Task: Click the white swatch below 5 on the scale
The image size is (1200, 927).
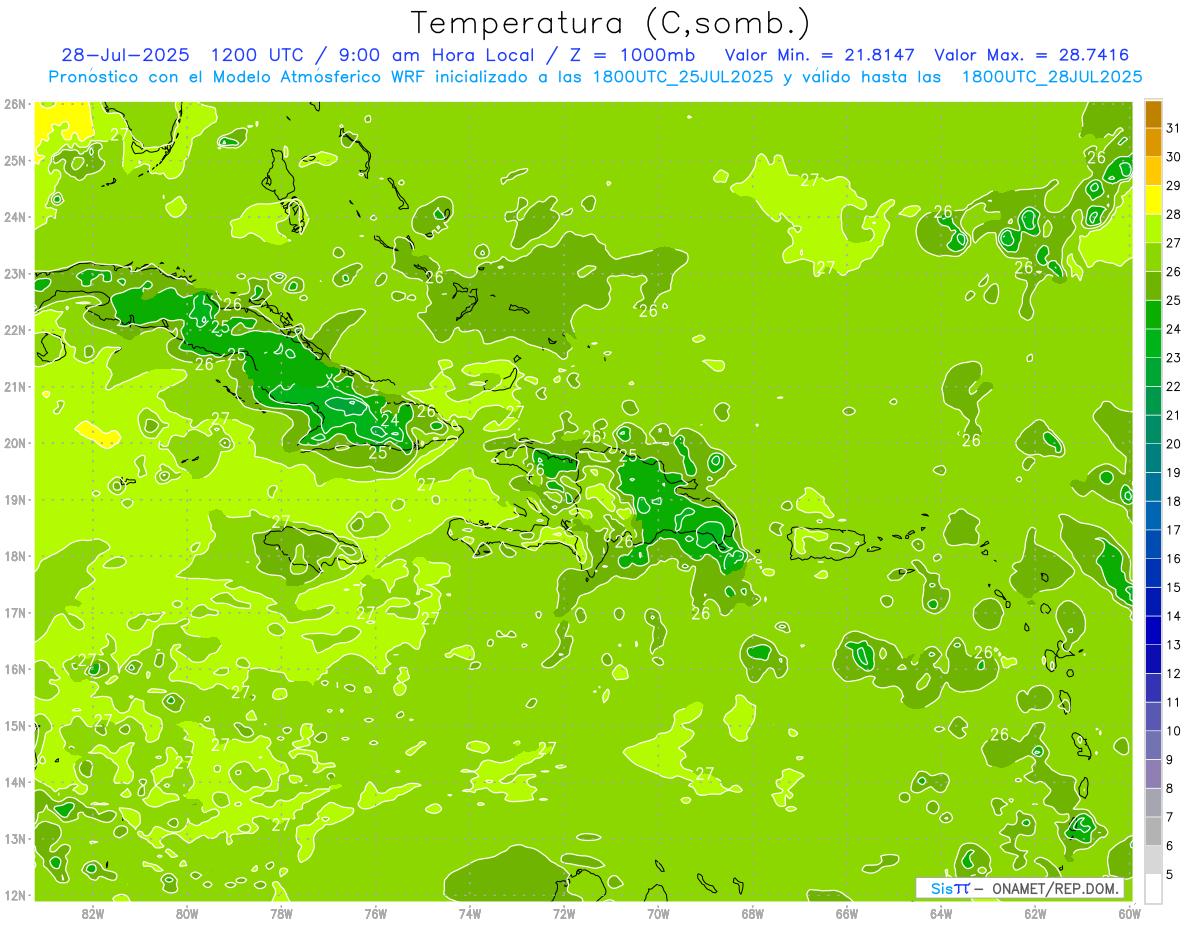Action: coord(1154,888)
